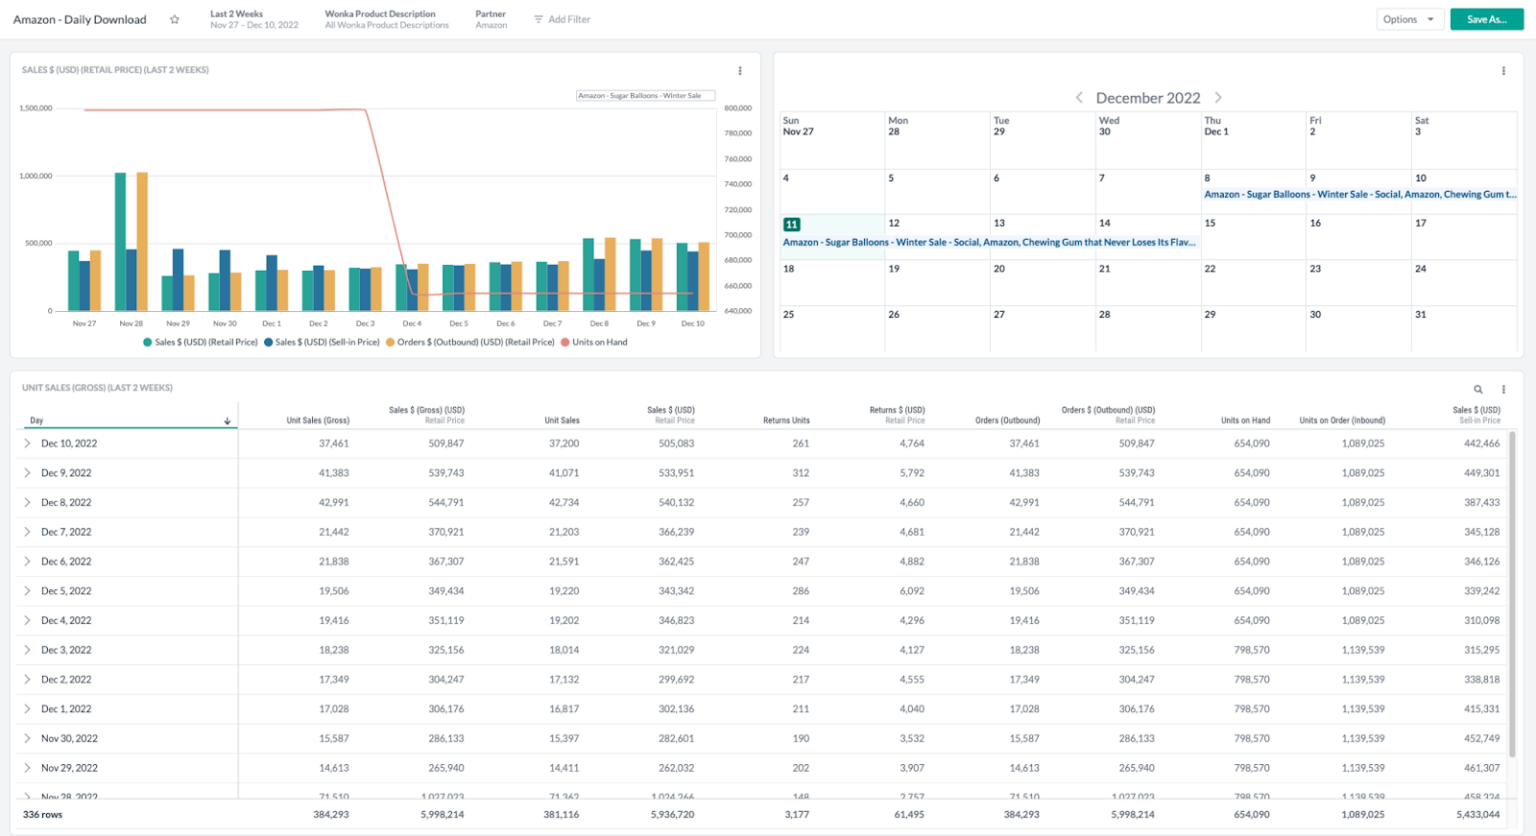1536x836 pixels.
Task: Select December 11 on the calendar
Action: point(793,223)
